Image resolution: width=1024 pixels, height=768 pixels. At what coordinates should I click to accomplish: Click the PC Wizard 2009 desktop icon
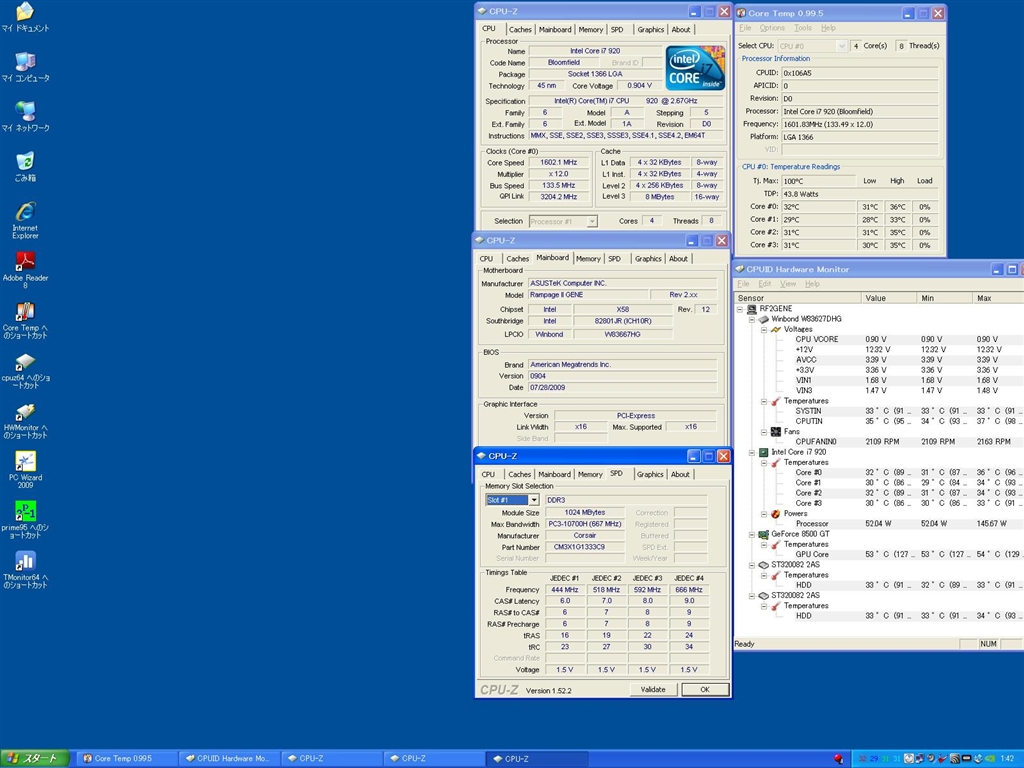(25, 461)
